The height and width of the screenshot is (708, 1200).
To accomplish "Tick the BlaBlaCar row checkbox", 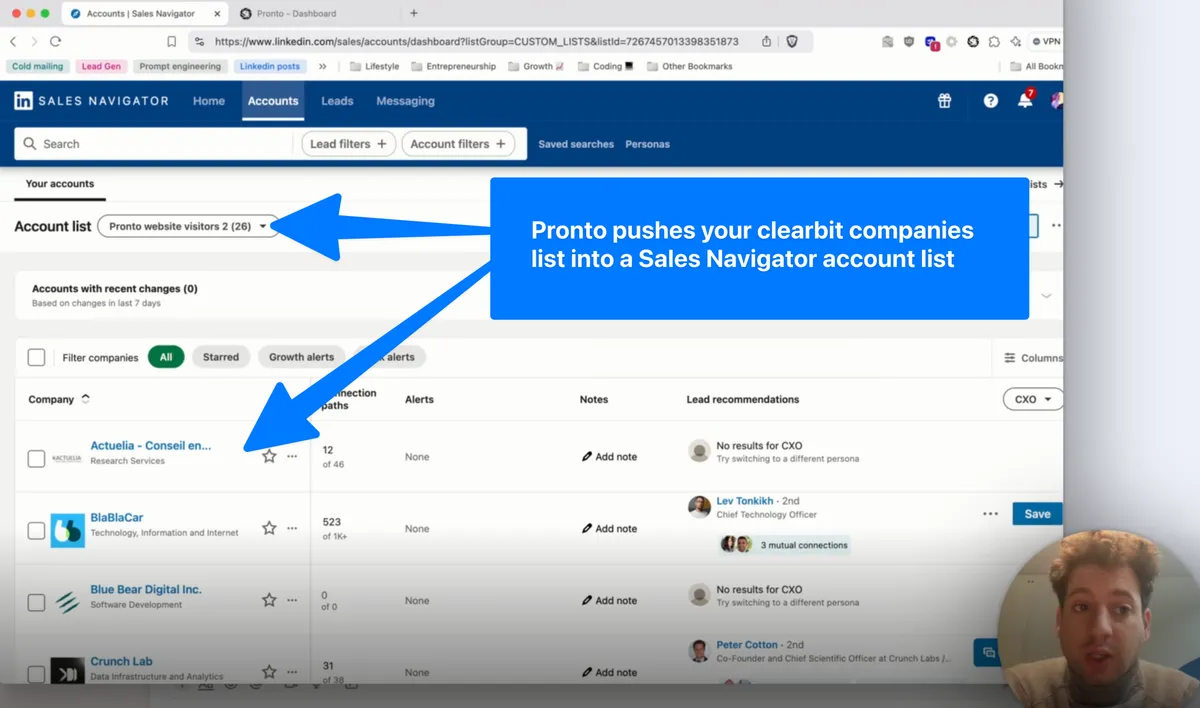I will pos(36,530).
